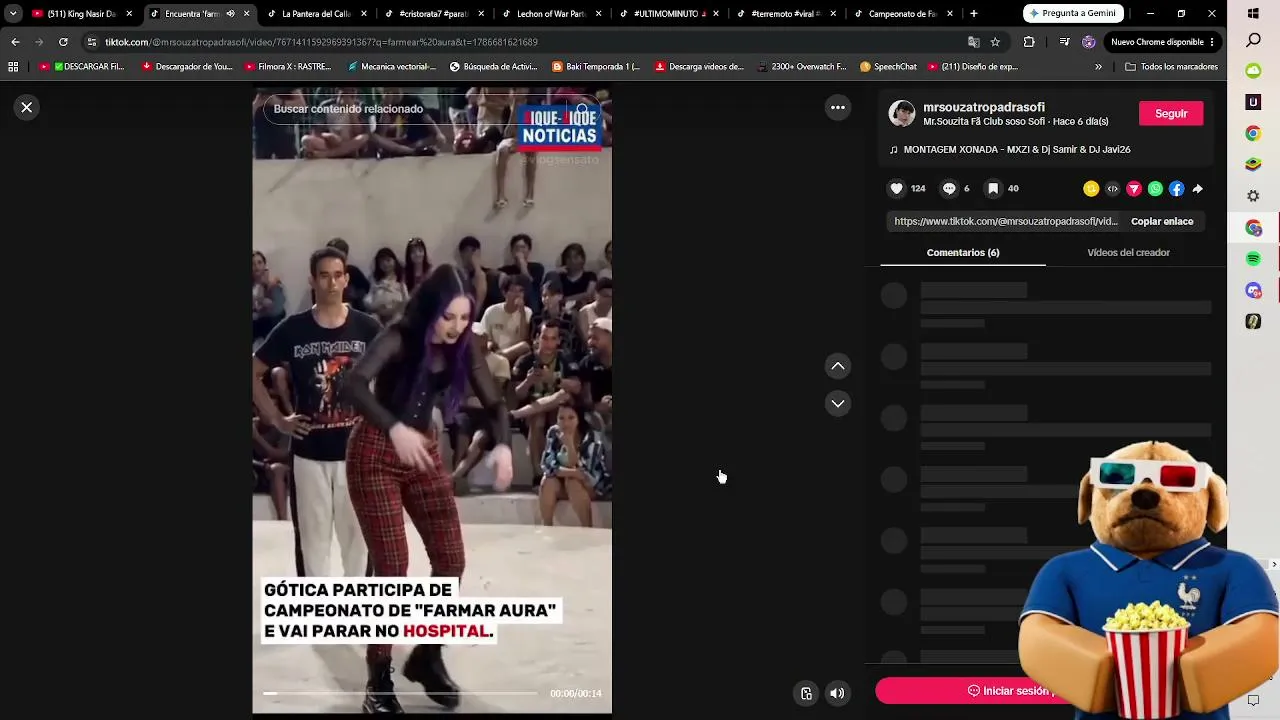Select the video URL text field
Image resolution: width=1280 pixels, height=720 pixels.
point(1006,221)
